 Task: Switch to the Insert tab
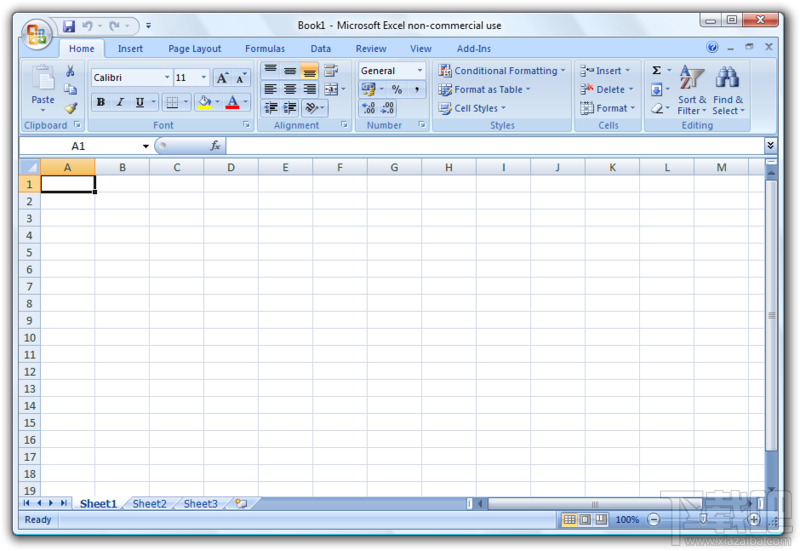(130, 48)
